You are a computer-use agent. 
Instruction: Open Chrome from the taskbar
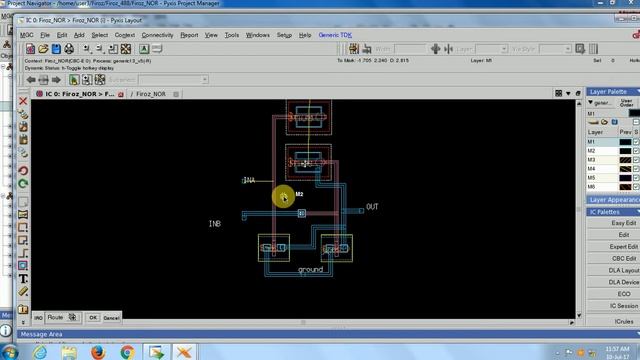tap(127, 352)
